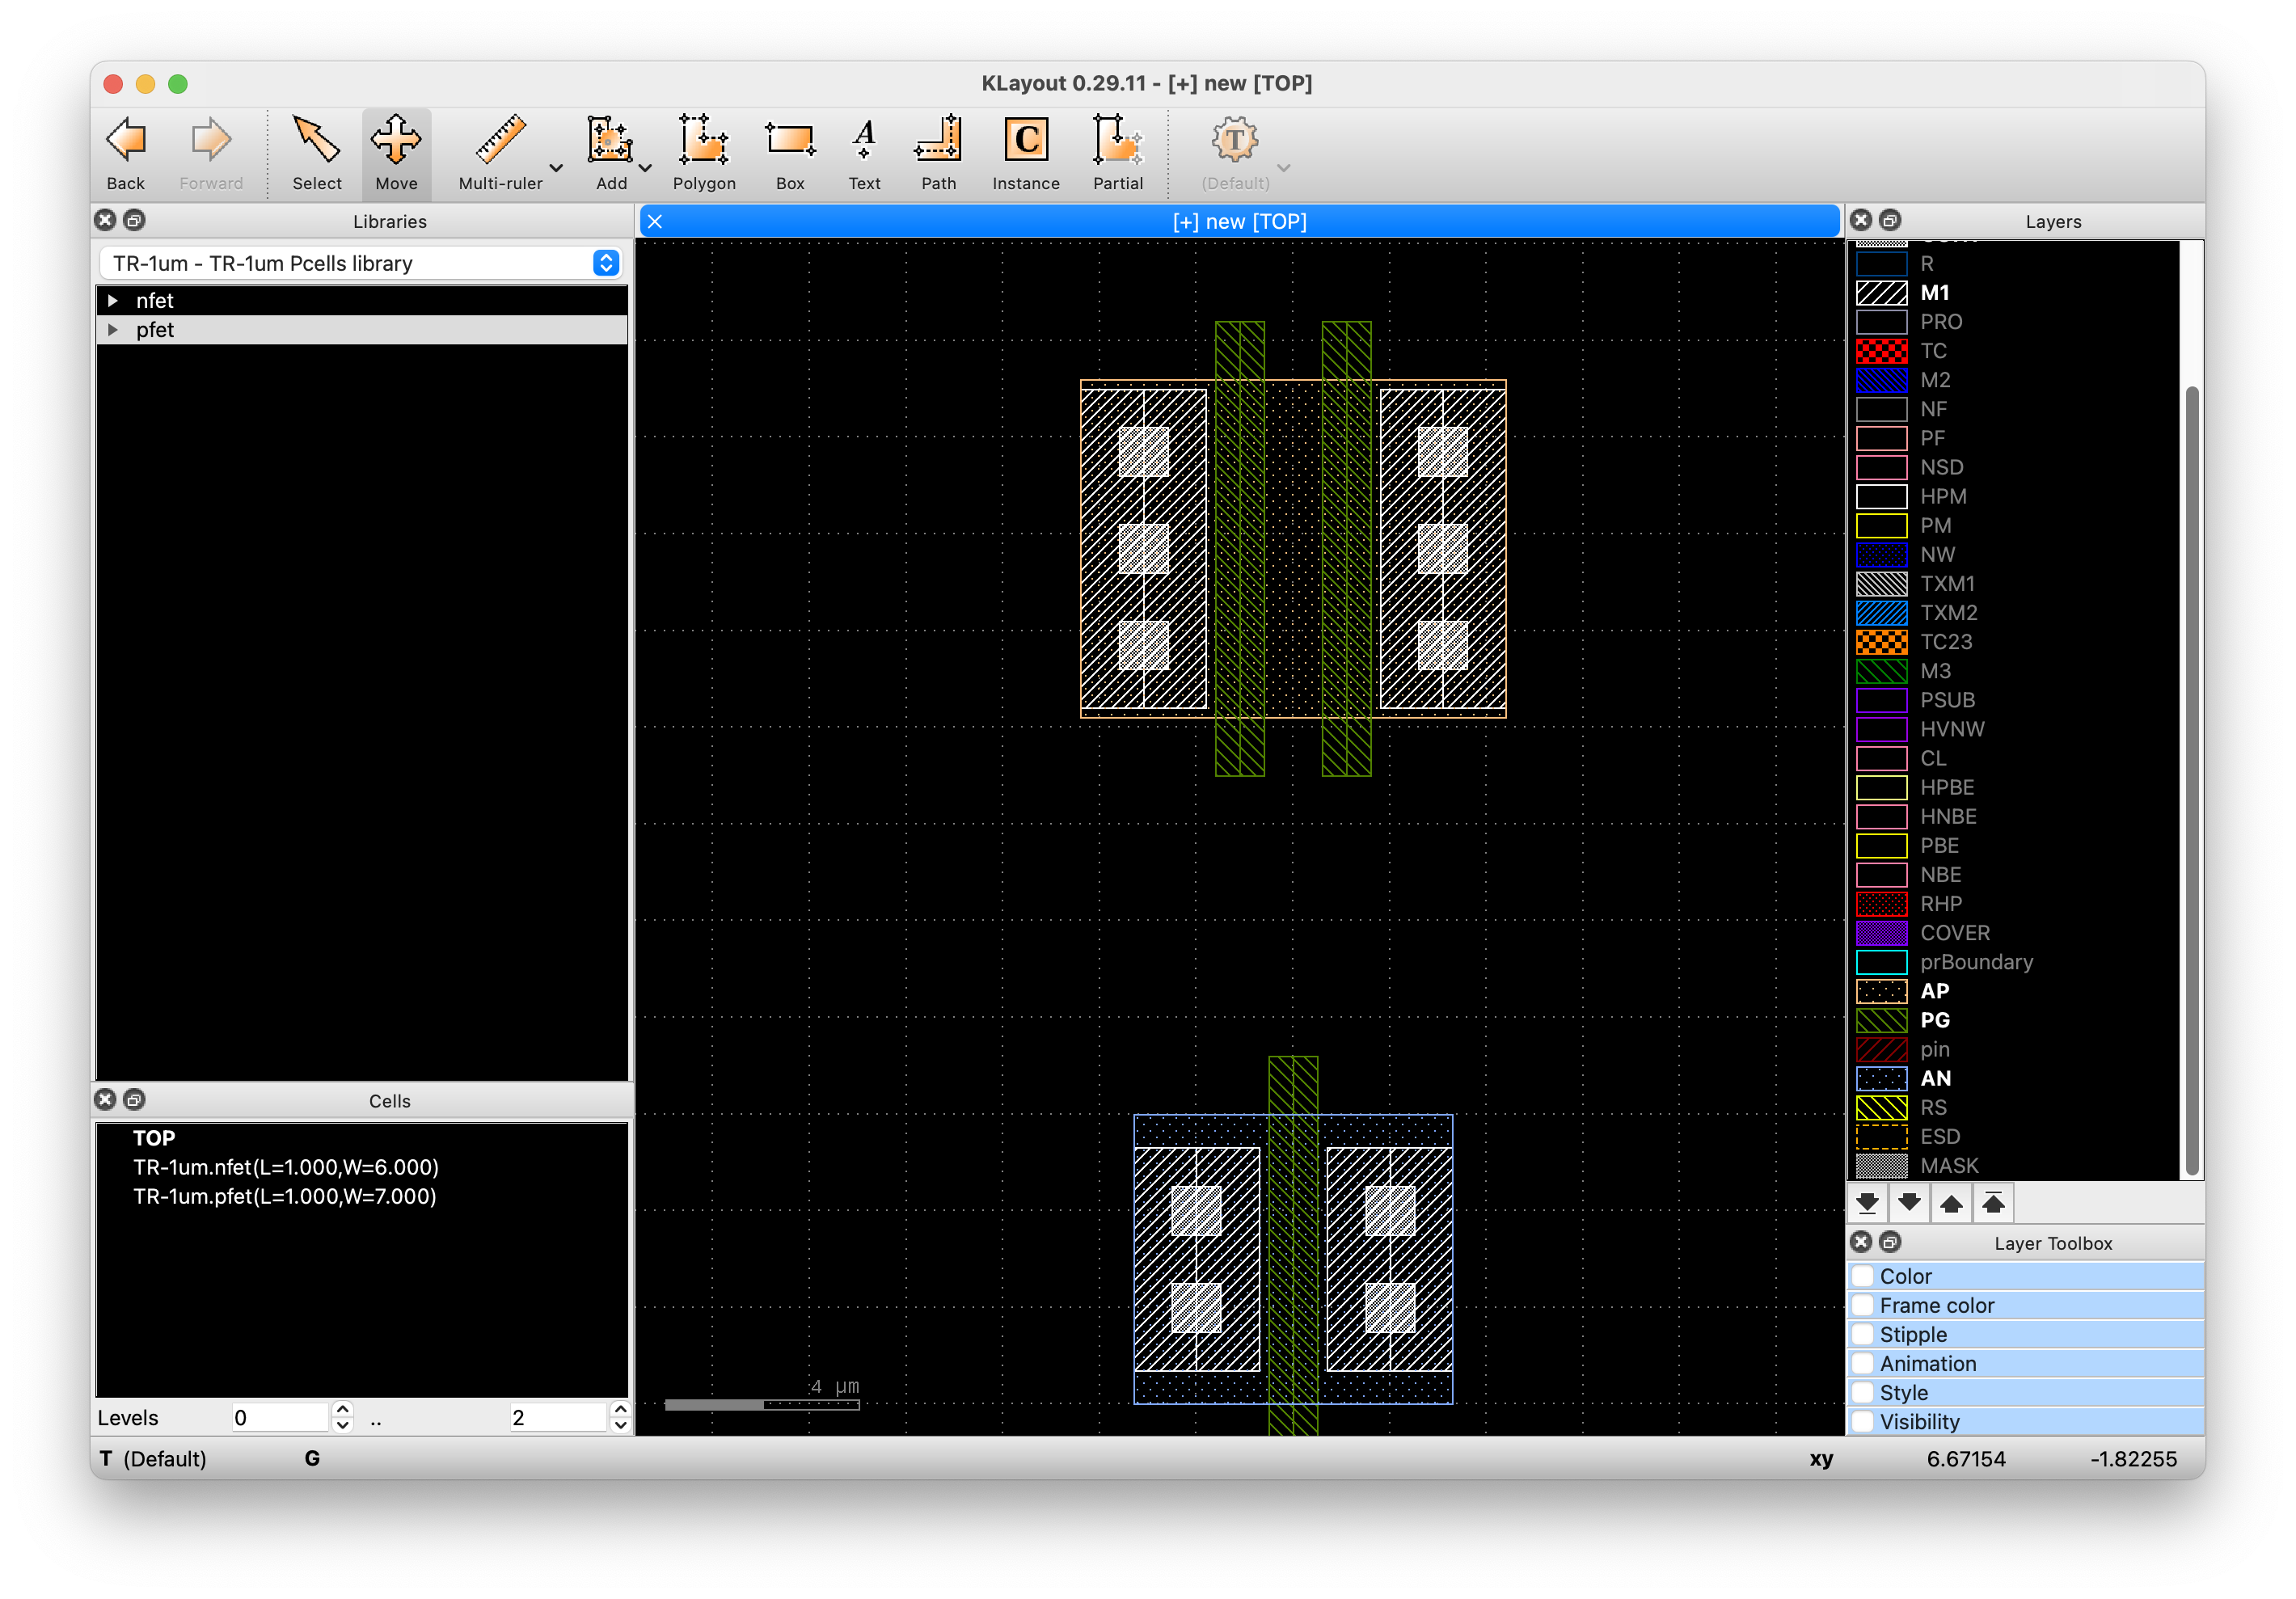
Task: Select the TR-1um.pfet cell in Cells list
Action: click(284, 1196)
